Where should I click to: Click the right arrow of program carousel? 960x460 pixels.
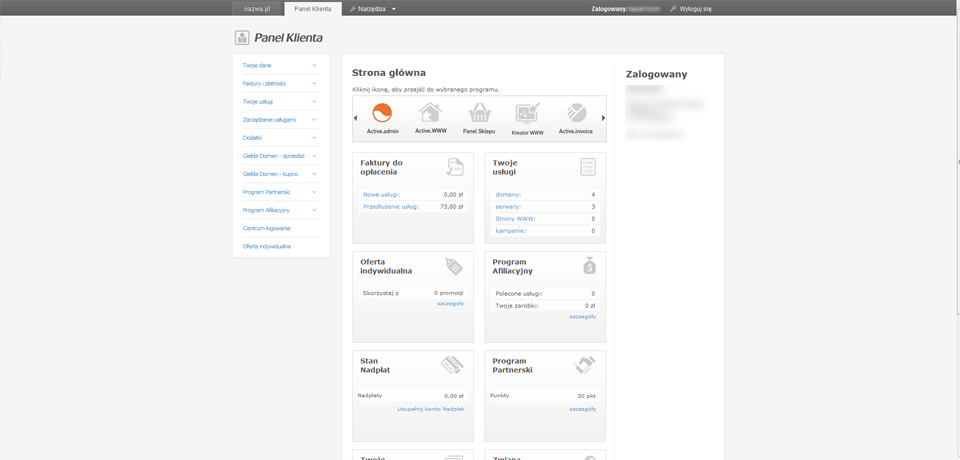[x=603, y=118]
